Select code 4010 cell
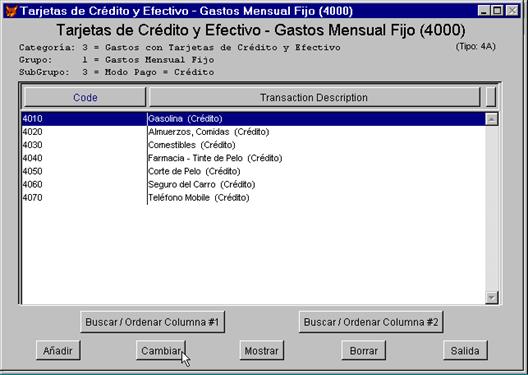 [x=84, y=118]
